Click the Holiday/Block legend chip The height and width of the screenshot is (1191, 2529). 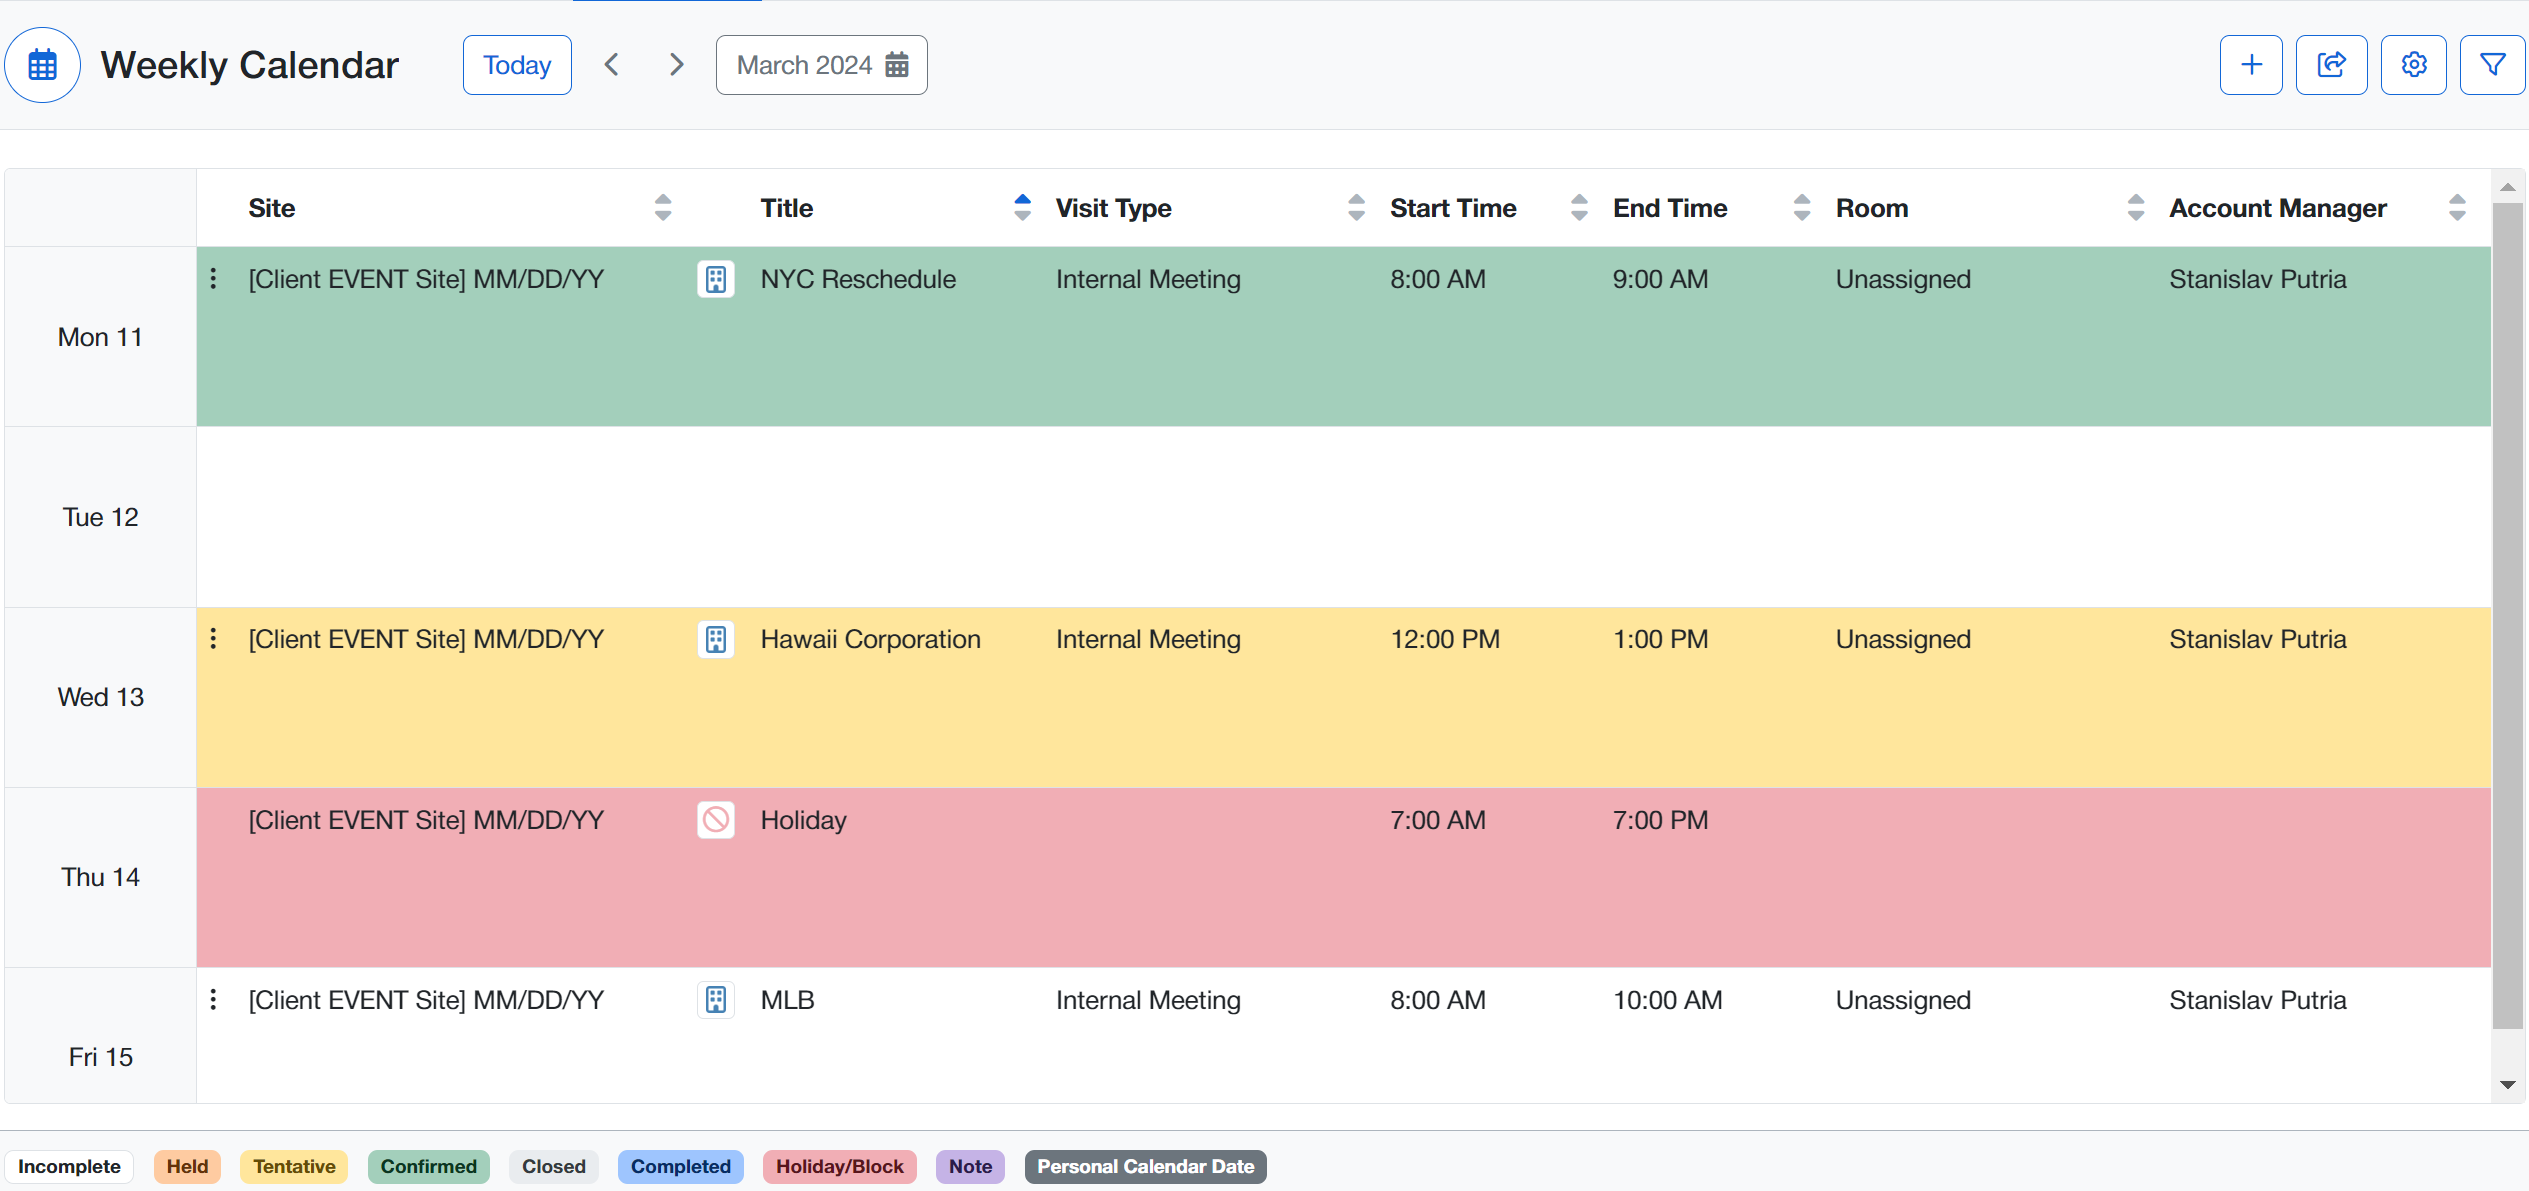click(x=839, y=1166)
